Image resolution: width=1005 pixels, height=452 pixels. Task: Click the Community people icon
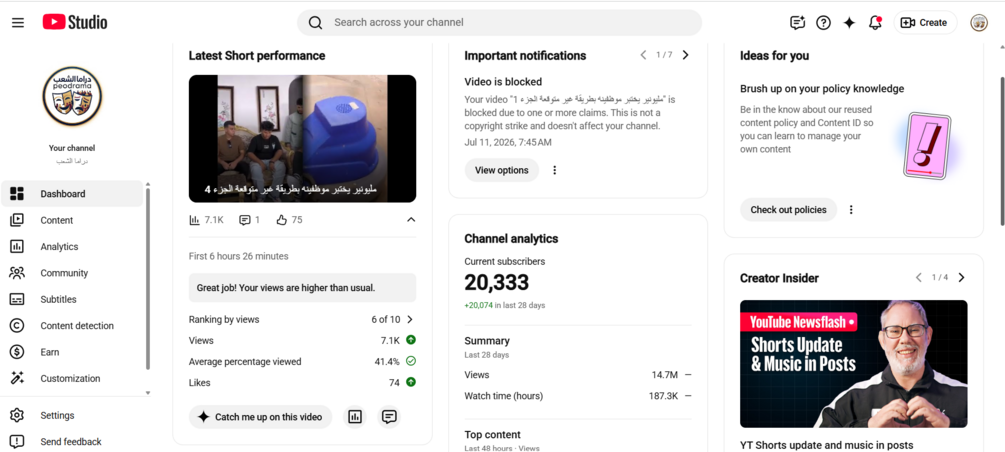[17, 272]
